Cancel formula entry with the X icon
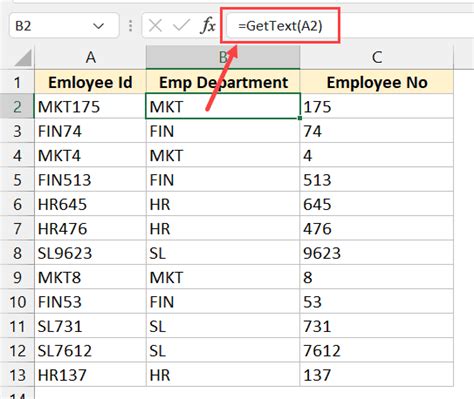 (x=155, y=26)
